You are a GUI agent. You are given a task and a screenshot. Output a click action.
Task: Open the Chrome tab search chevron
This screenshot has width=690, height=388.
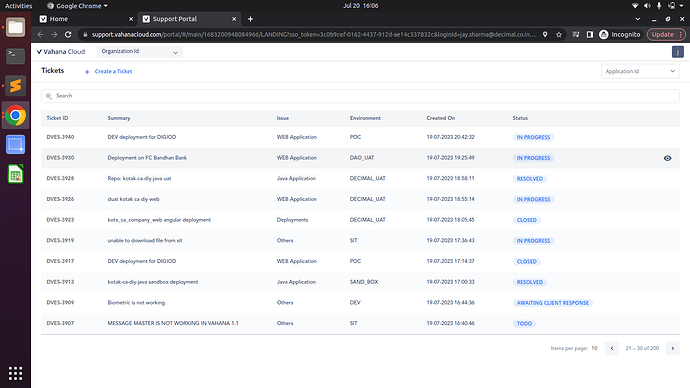(x=638, y=19)
